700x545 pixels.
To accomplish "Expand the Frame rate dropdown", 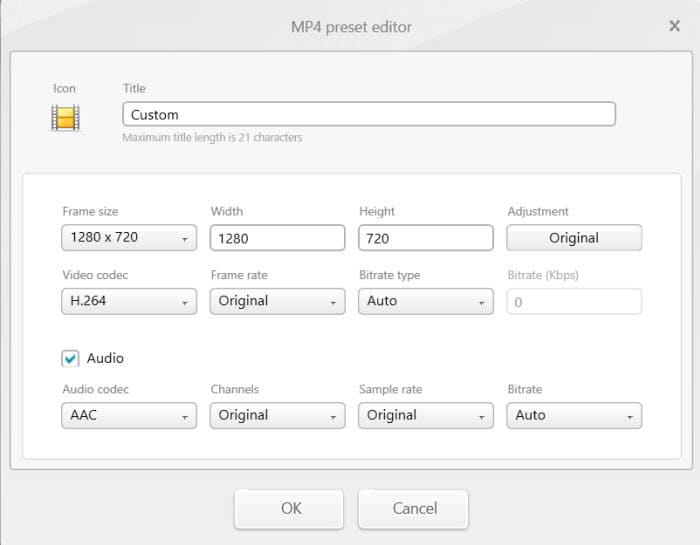I will coord(277,301).
